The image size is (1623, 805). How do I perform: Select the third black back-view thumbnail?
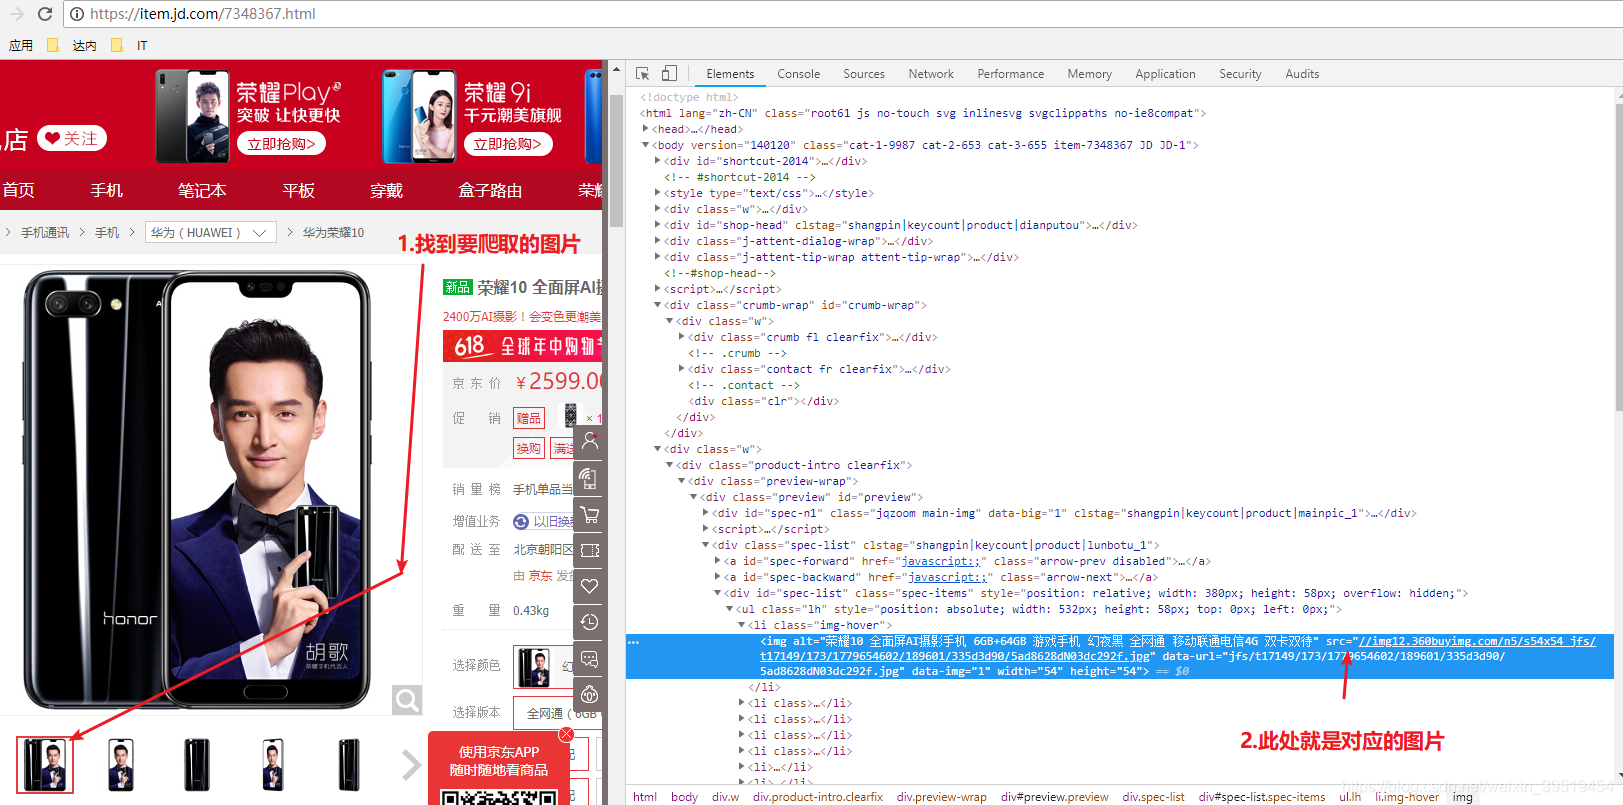point(197,765)
